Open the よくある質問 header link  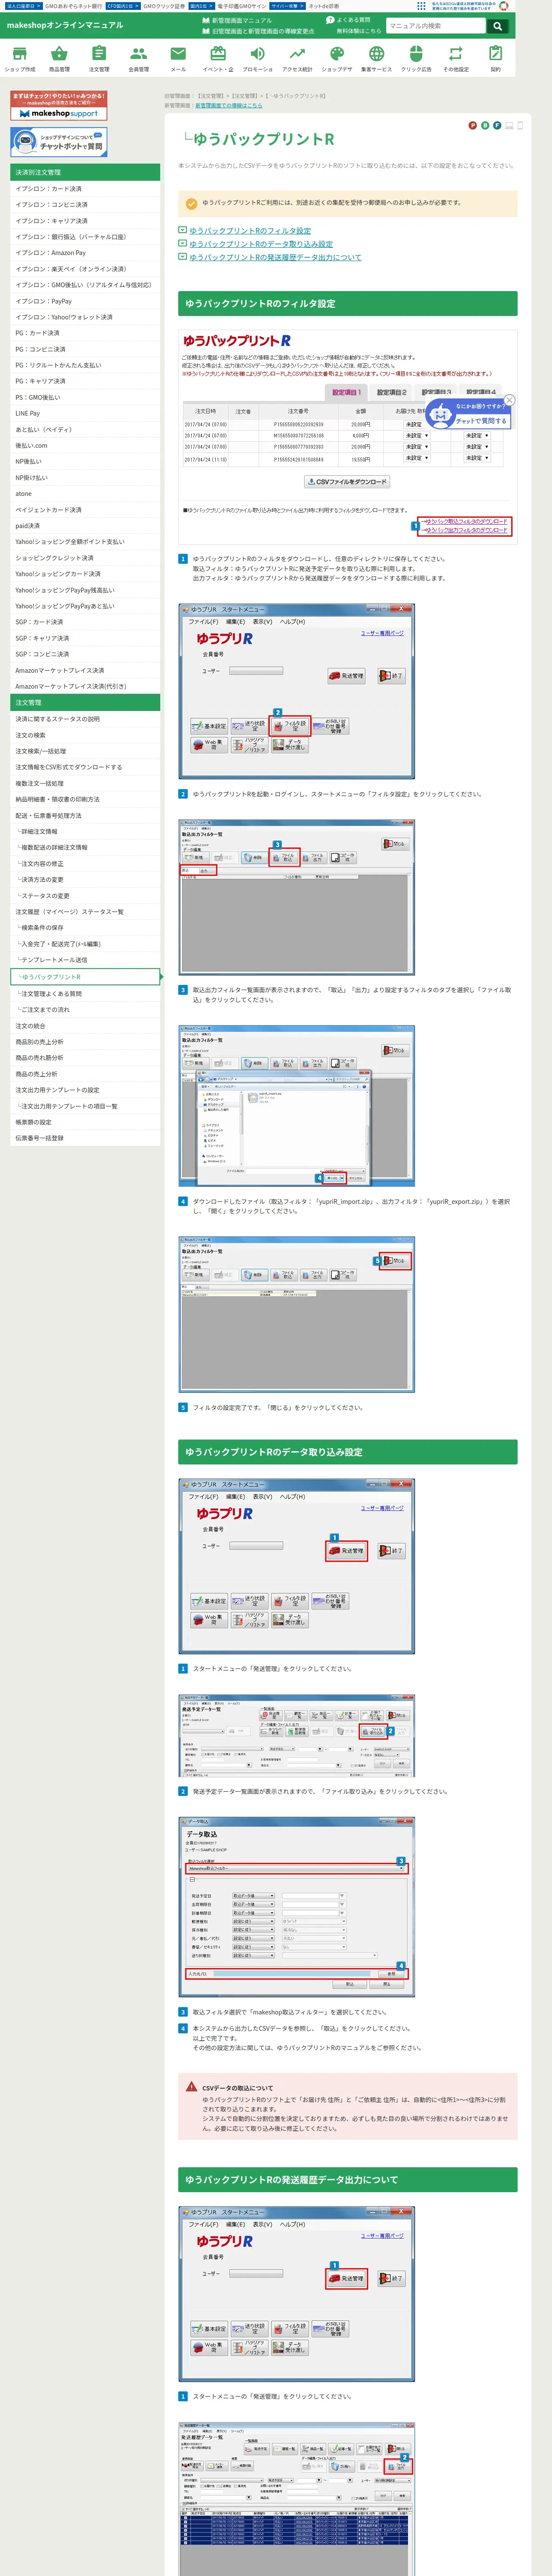coord(349,20)
